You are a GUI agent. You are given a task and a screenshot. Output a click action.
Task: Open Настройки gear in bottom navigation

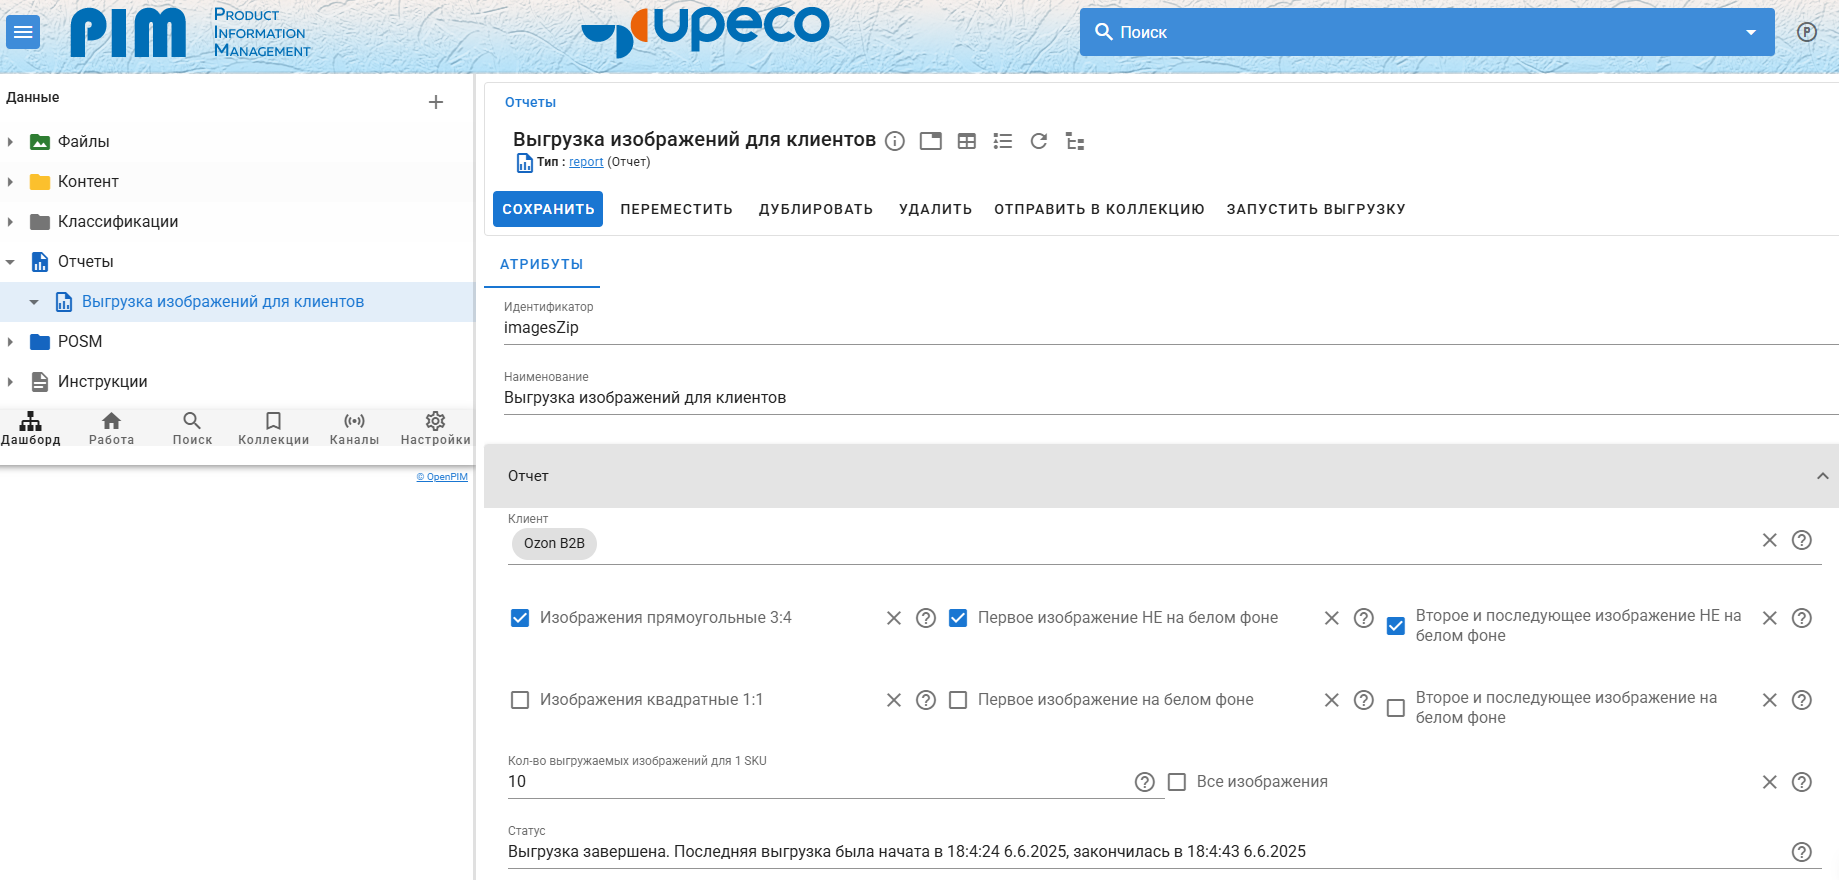pos(435,427)
